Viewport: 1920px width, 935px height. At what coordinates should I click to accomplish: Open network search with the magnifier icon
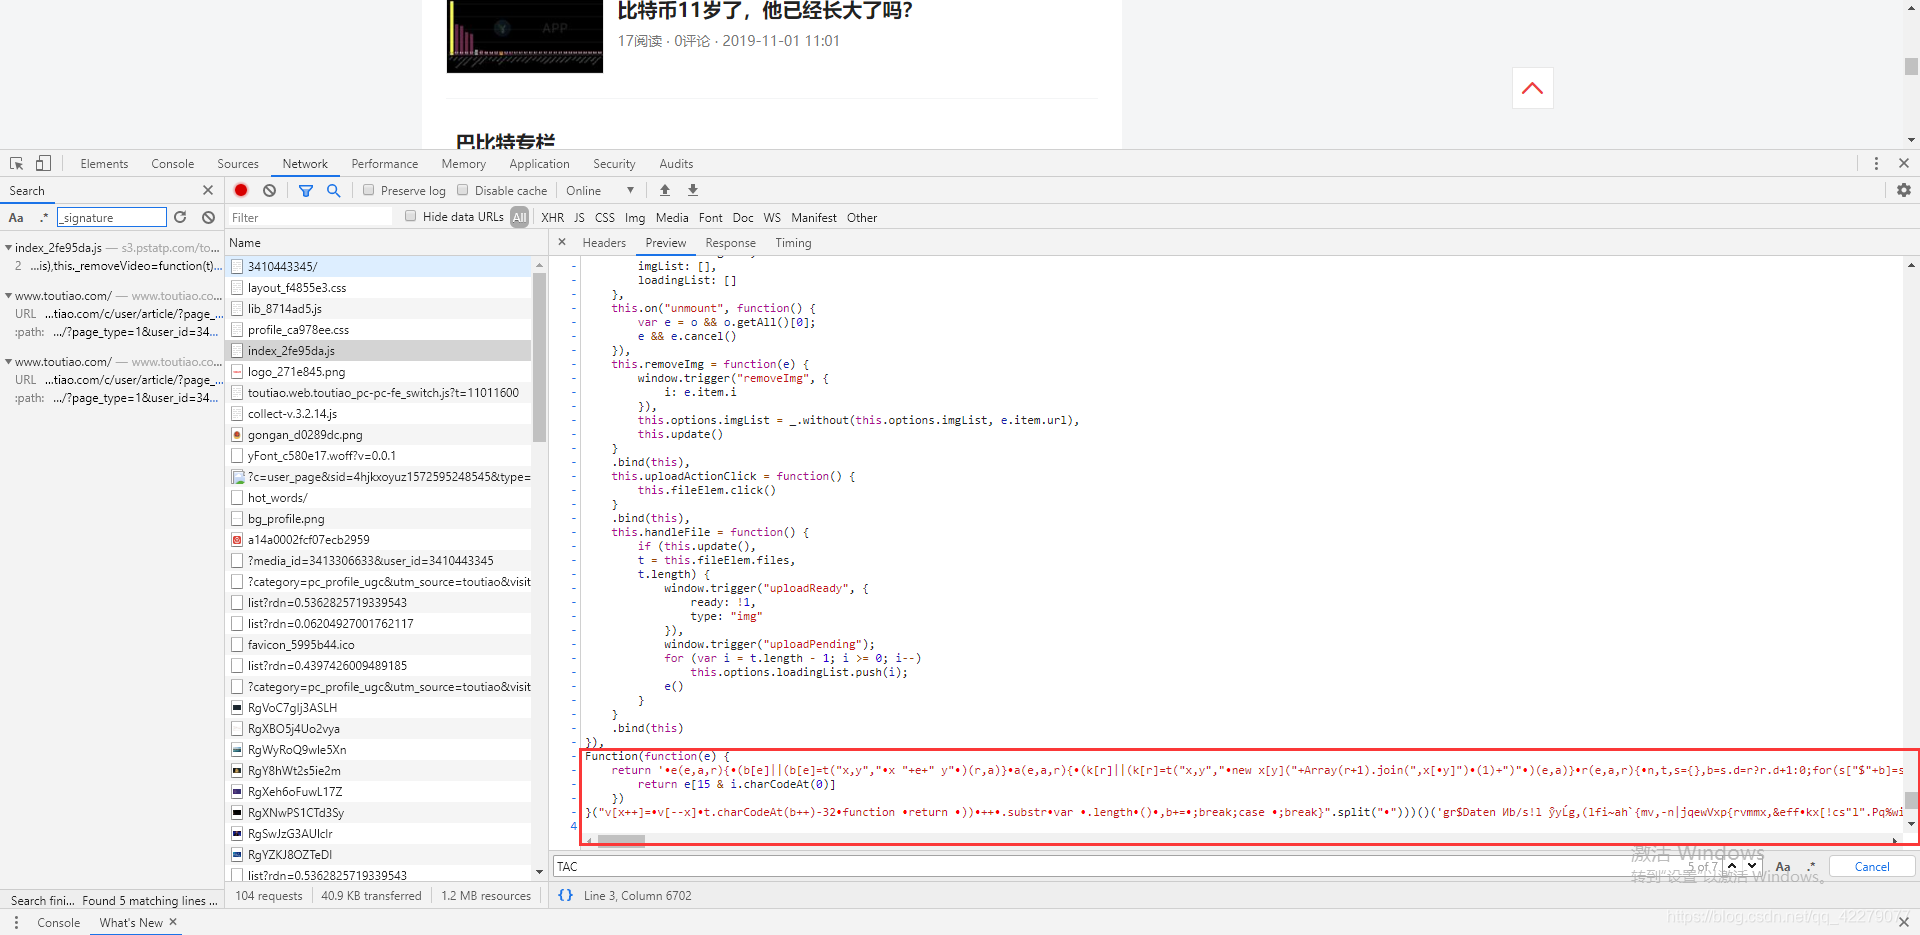(334, 190)
